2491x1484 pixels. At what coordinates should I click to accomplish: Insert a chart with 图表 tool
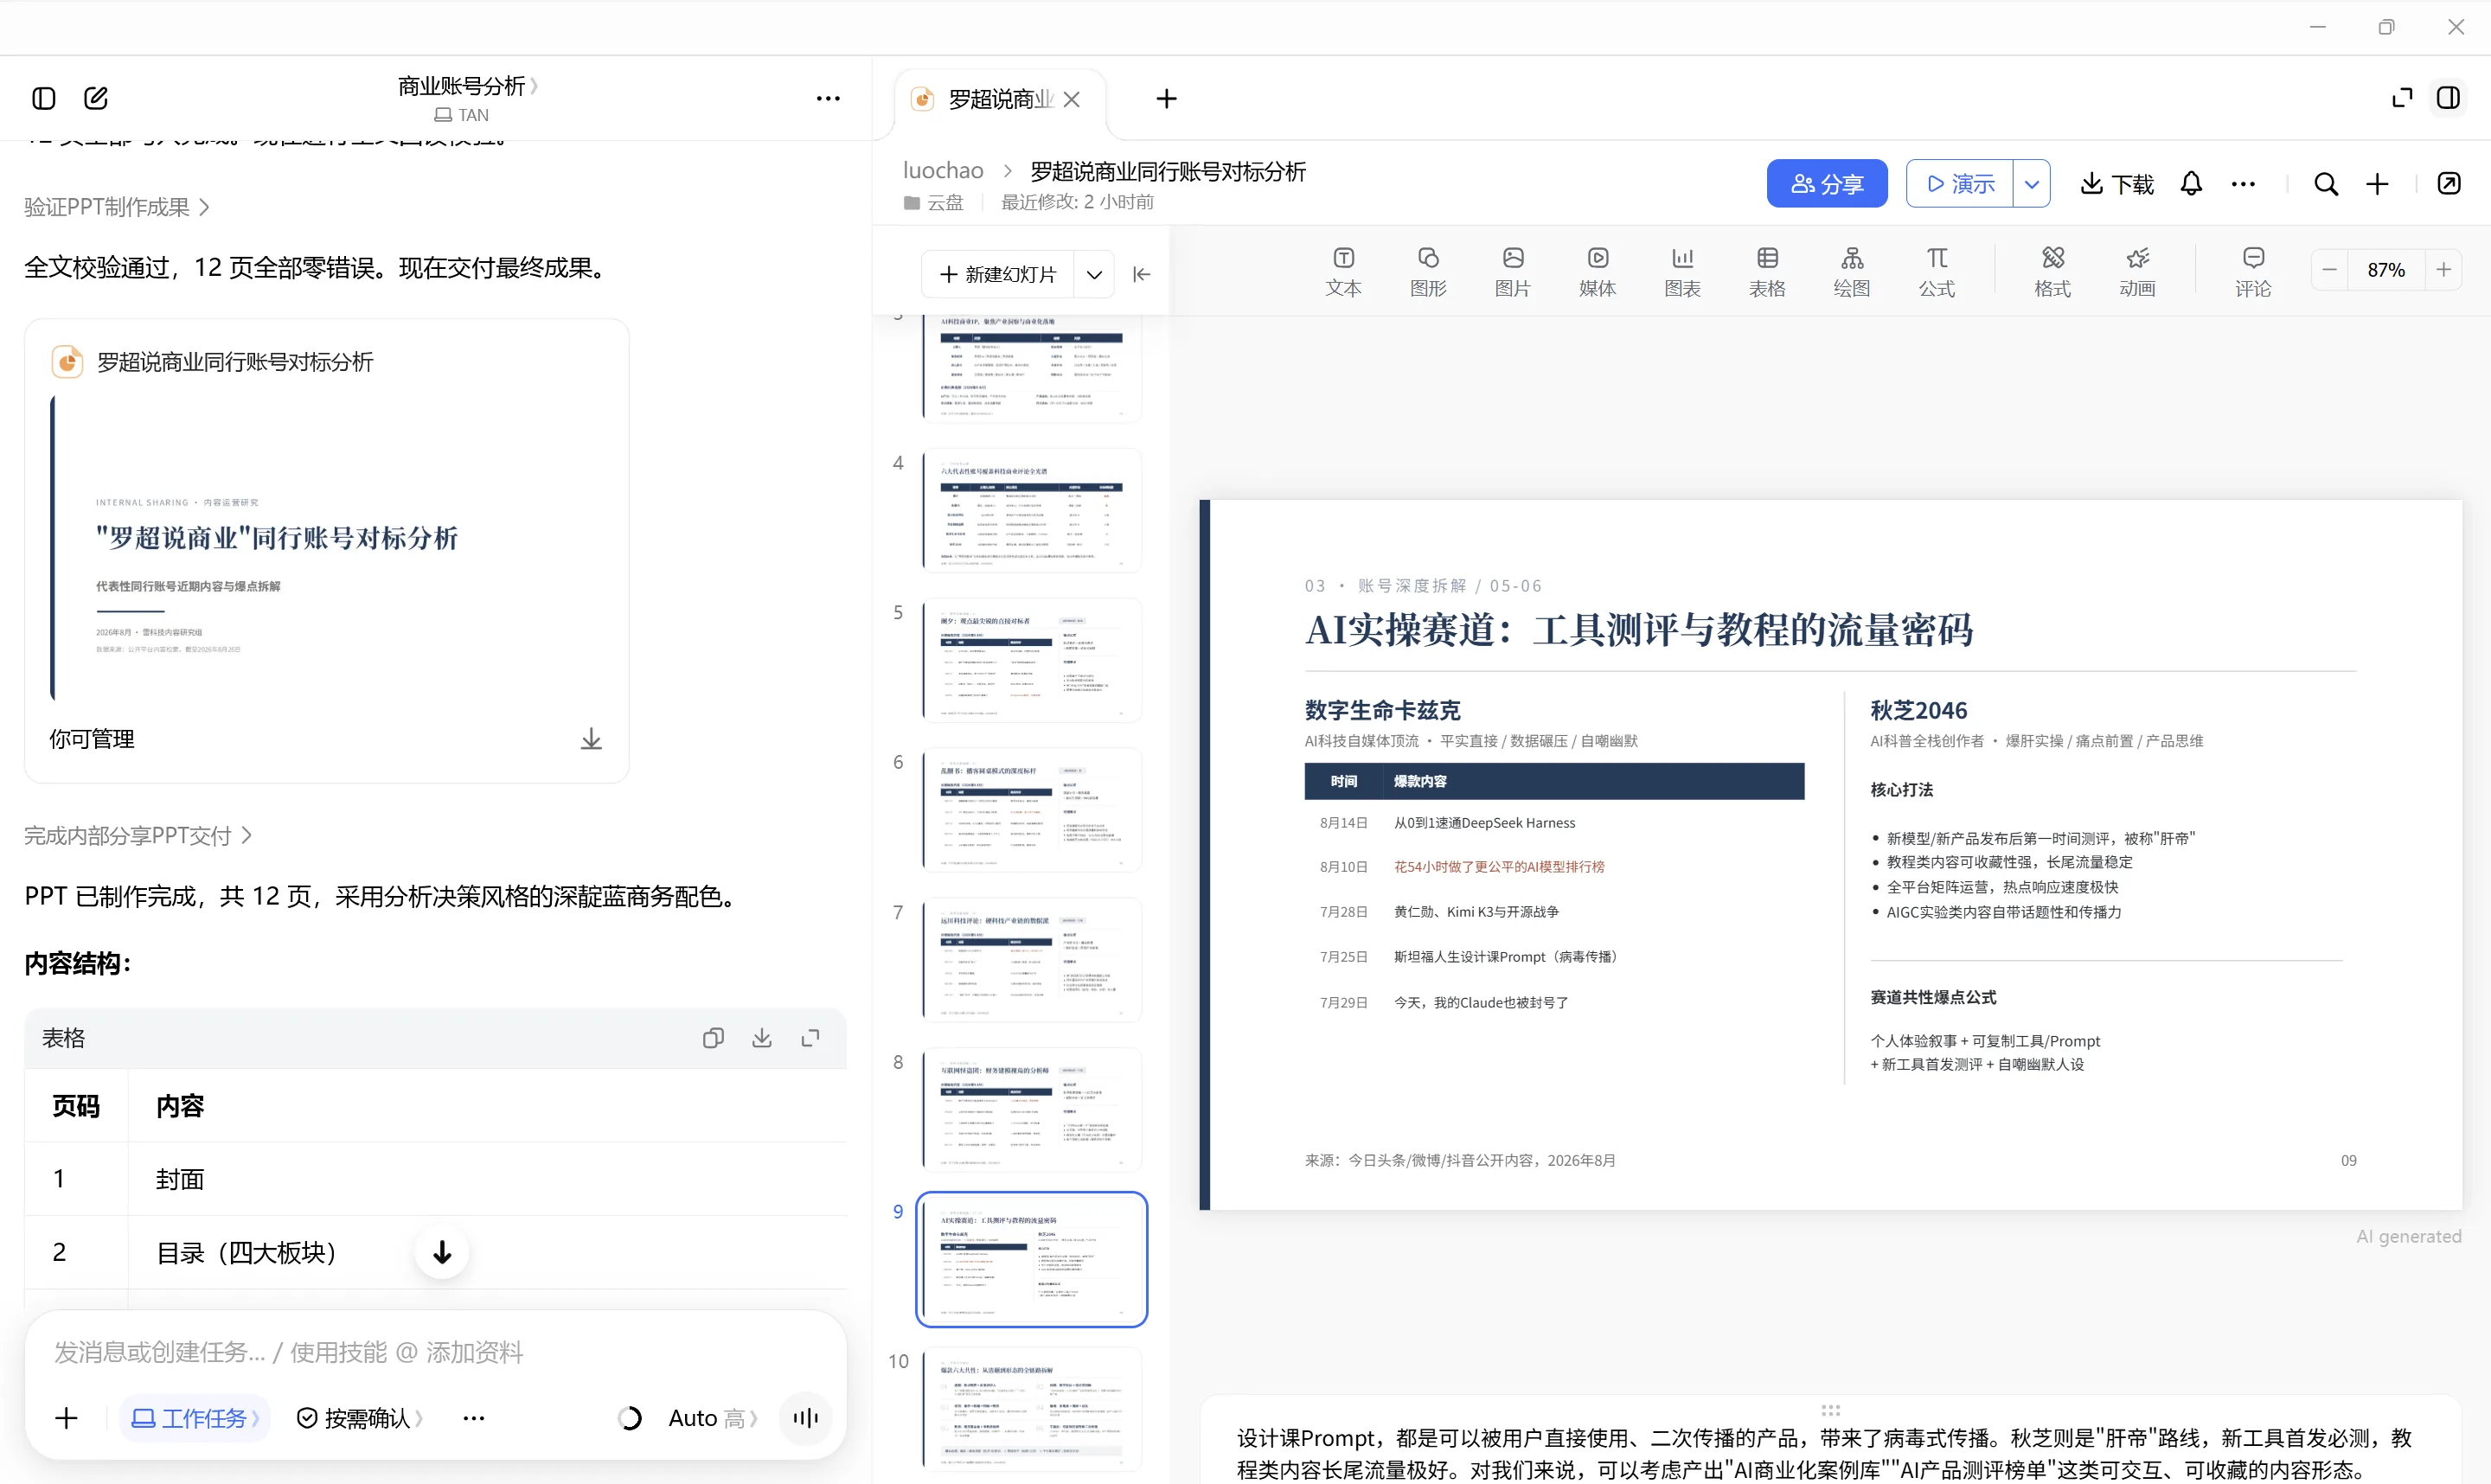(1682, 272)
